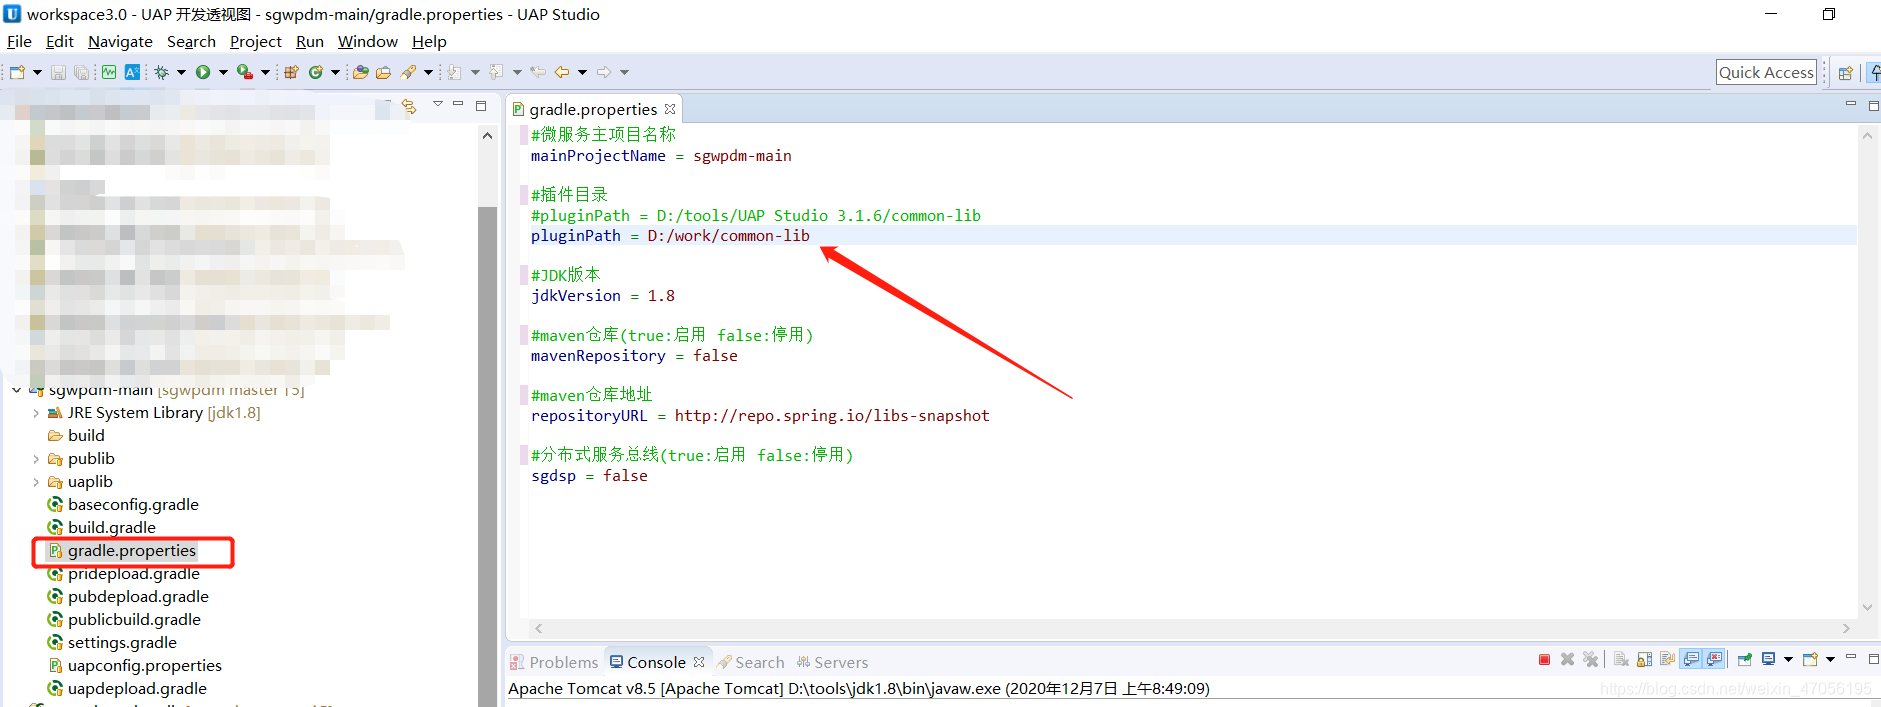Click the Clear Console icon
The width and height of the screenshot is (1881, 707).
tap(1621, 660)
